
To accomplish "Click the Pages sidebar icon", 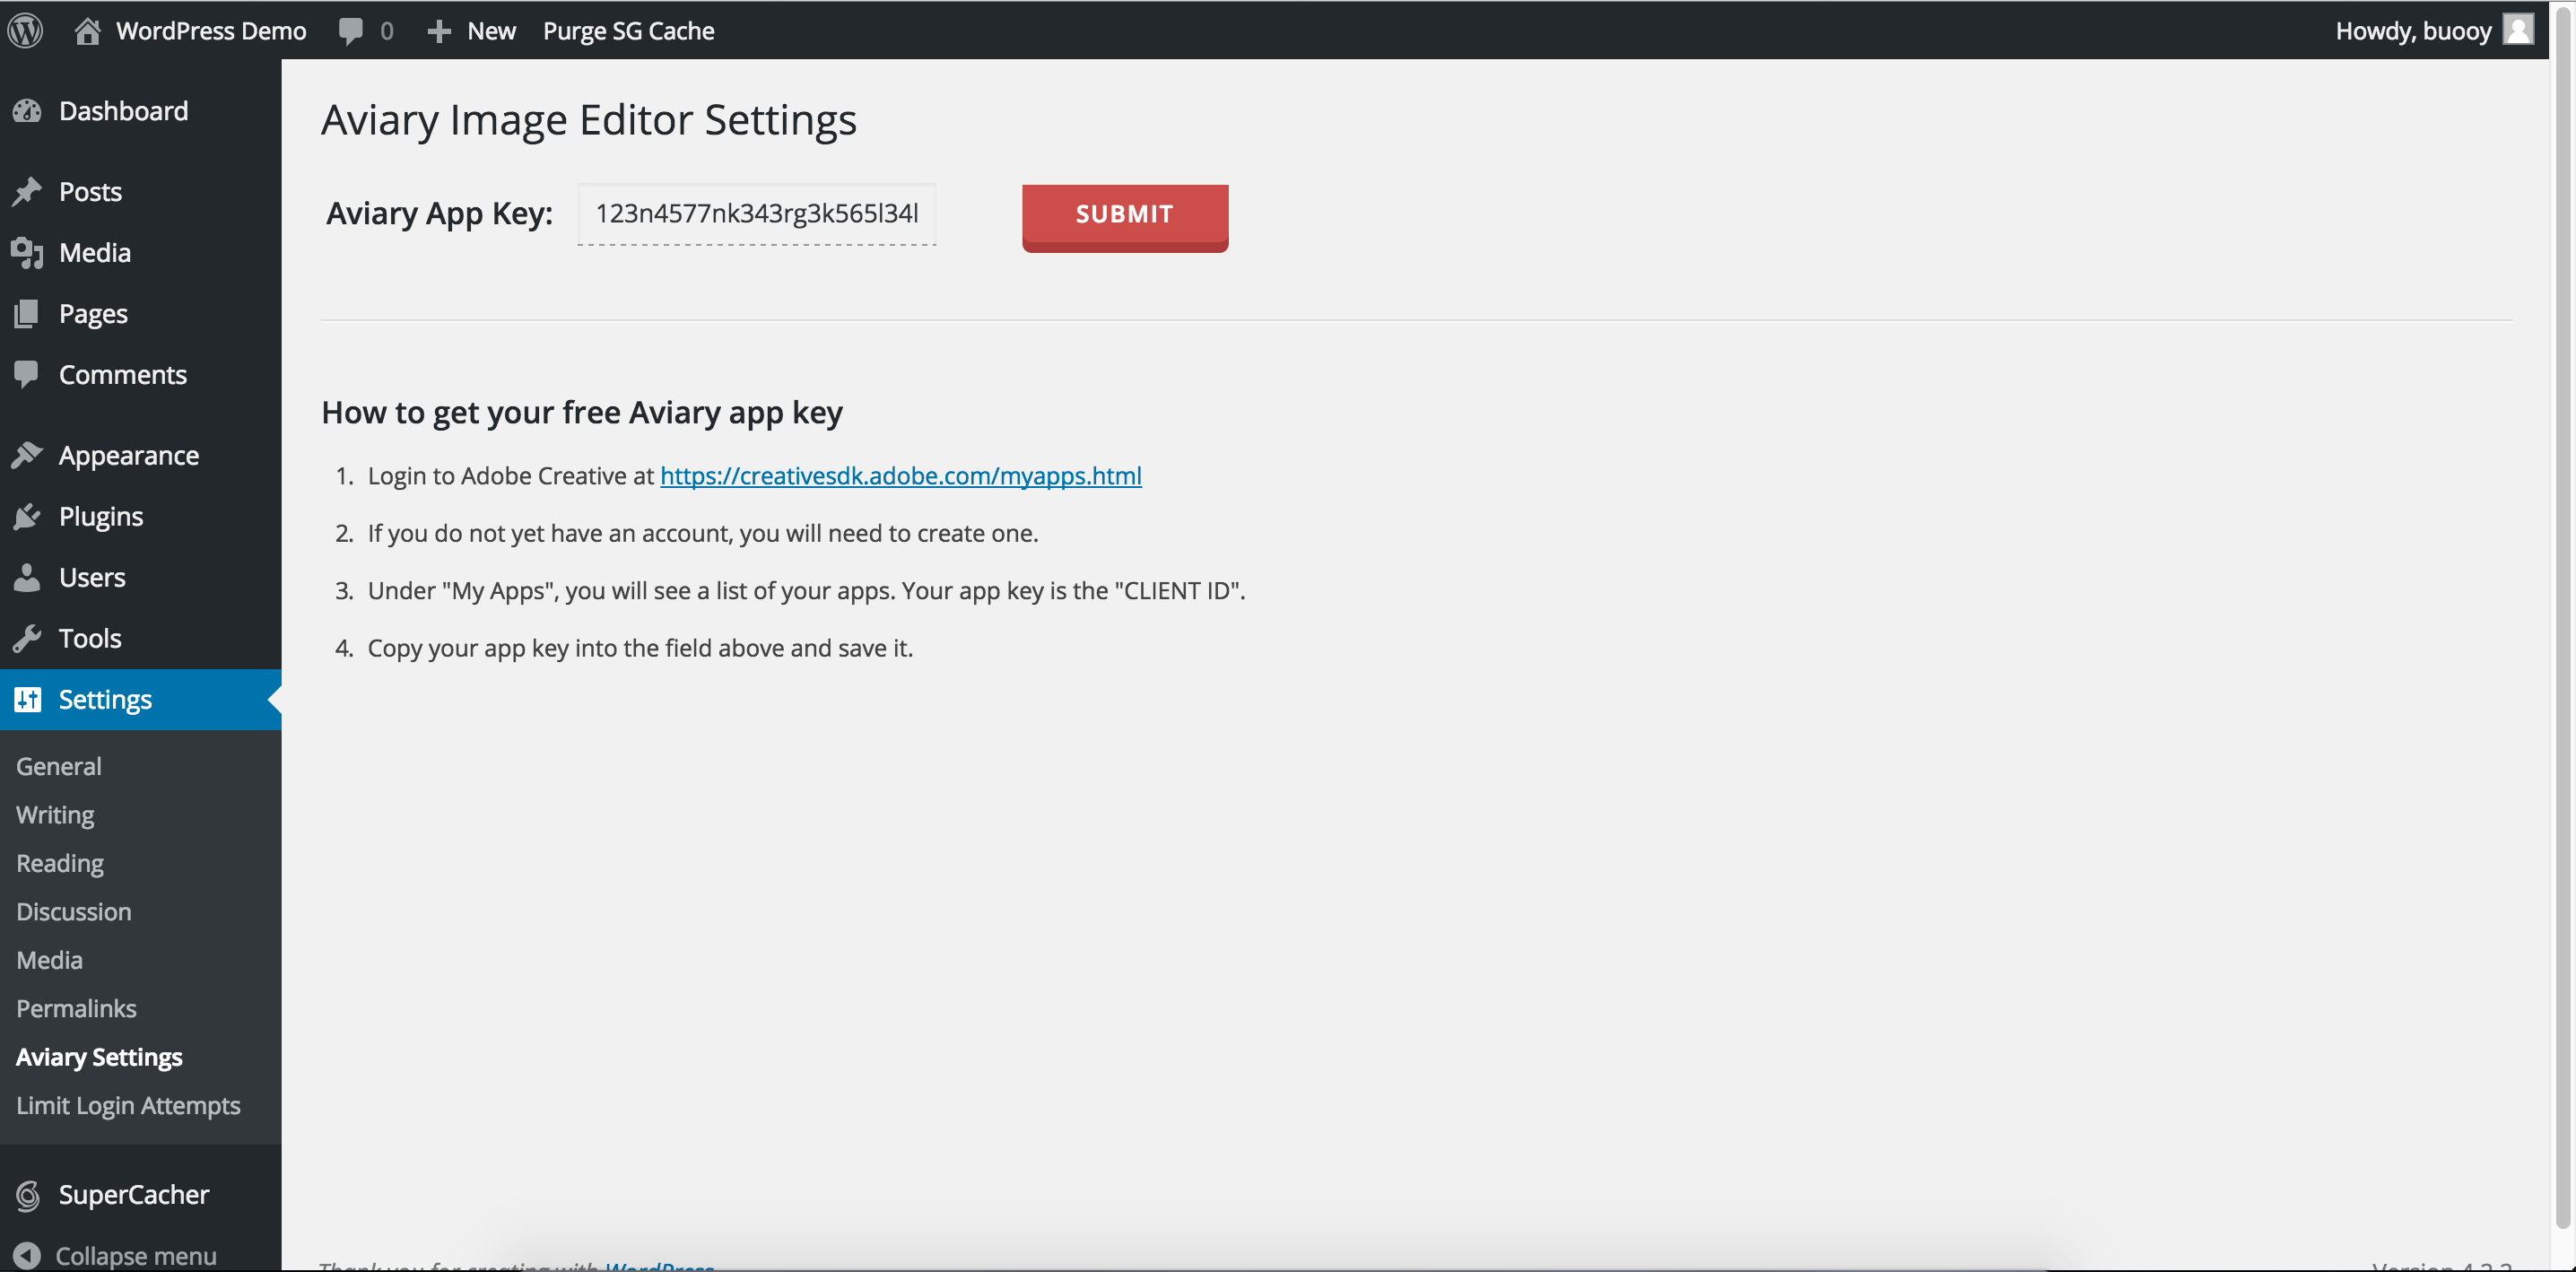I will (x=27, y=314).
